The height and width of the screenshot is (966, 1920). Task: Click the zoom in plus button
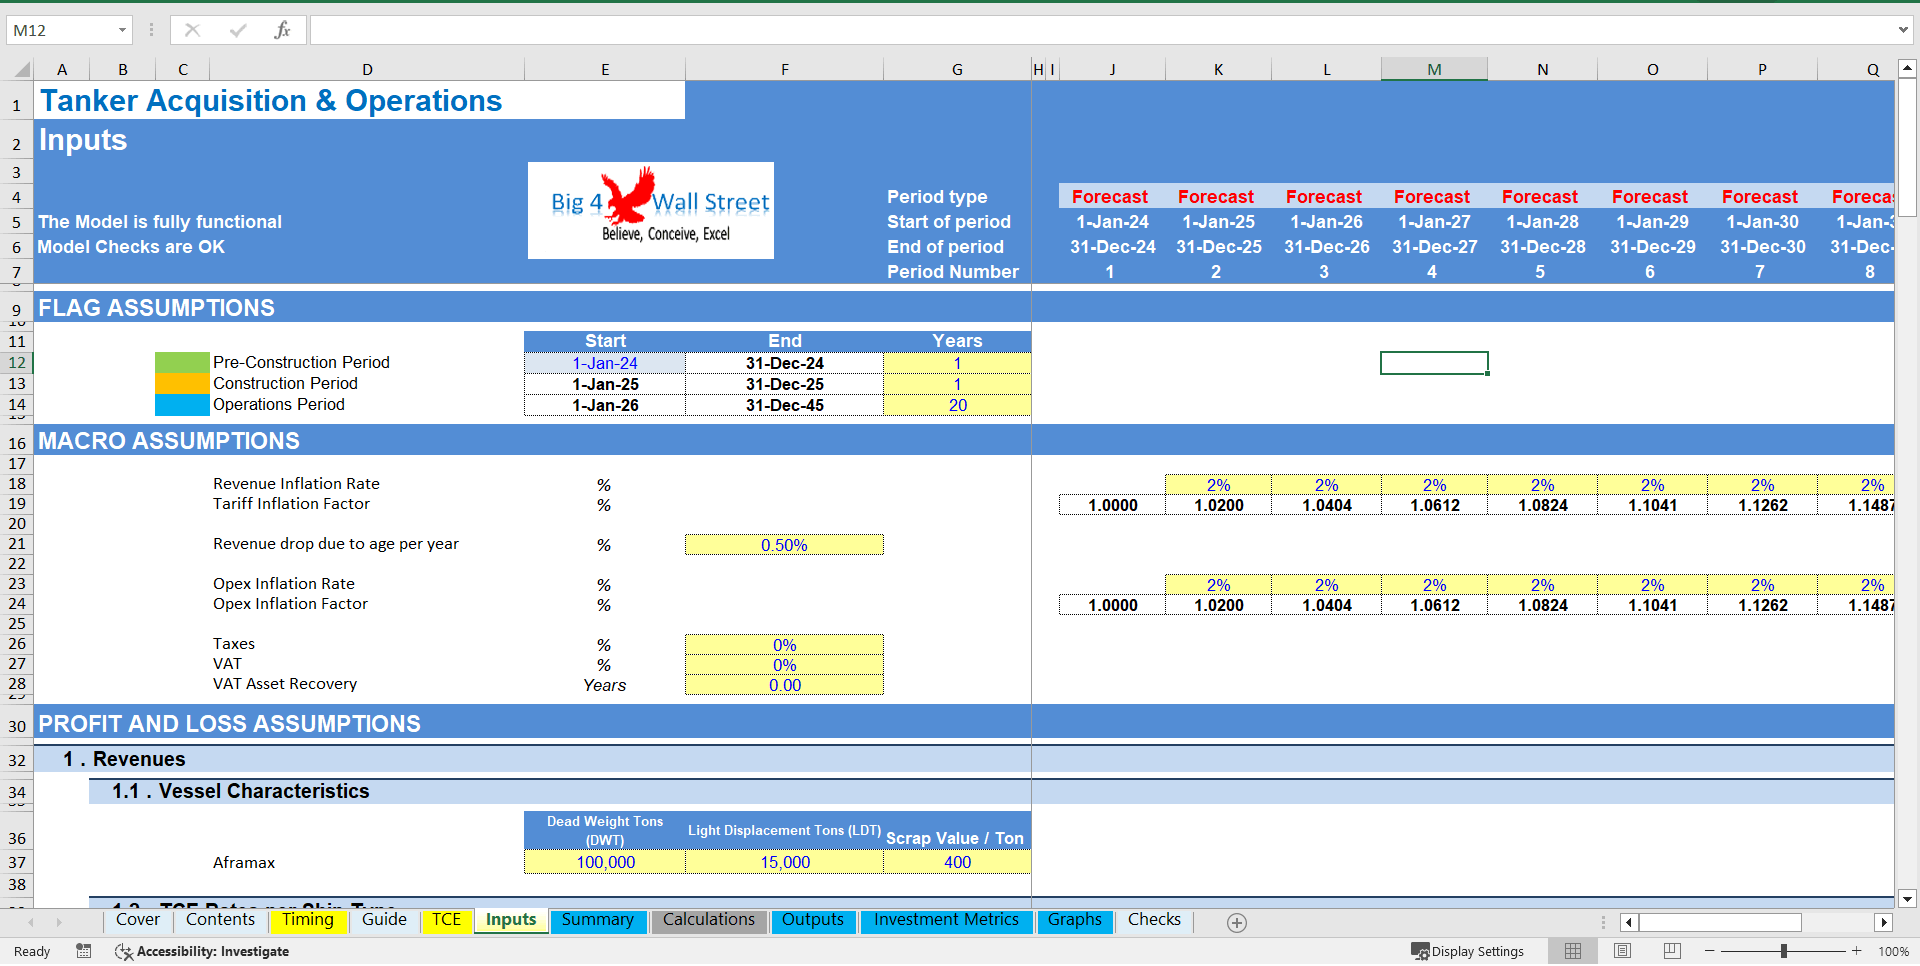pos(1857,951)
